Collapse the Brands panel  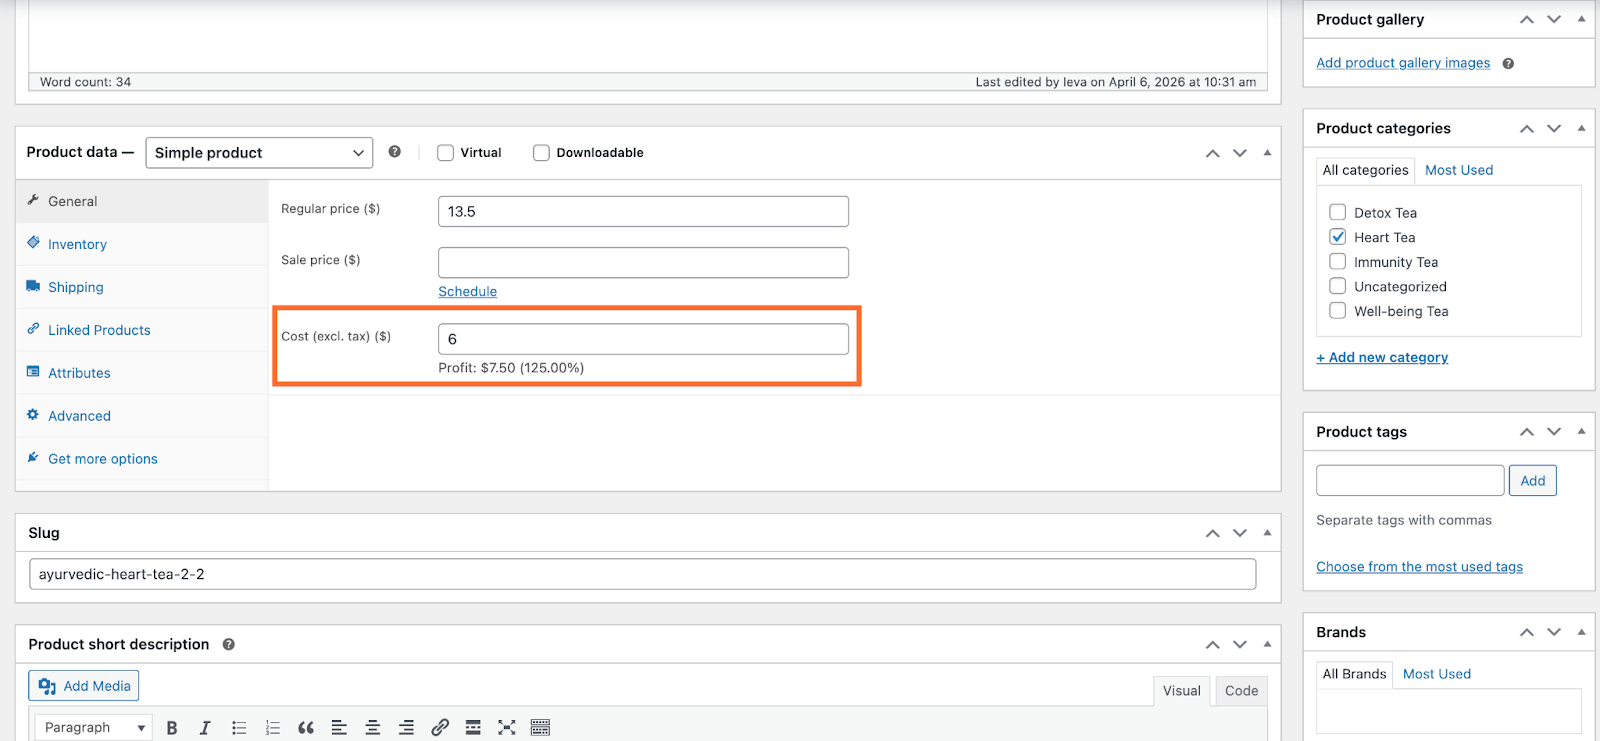click(x=1581, y=632)
